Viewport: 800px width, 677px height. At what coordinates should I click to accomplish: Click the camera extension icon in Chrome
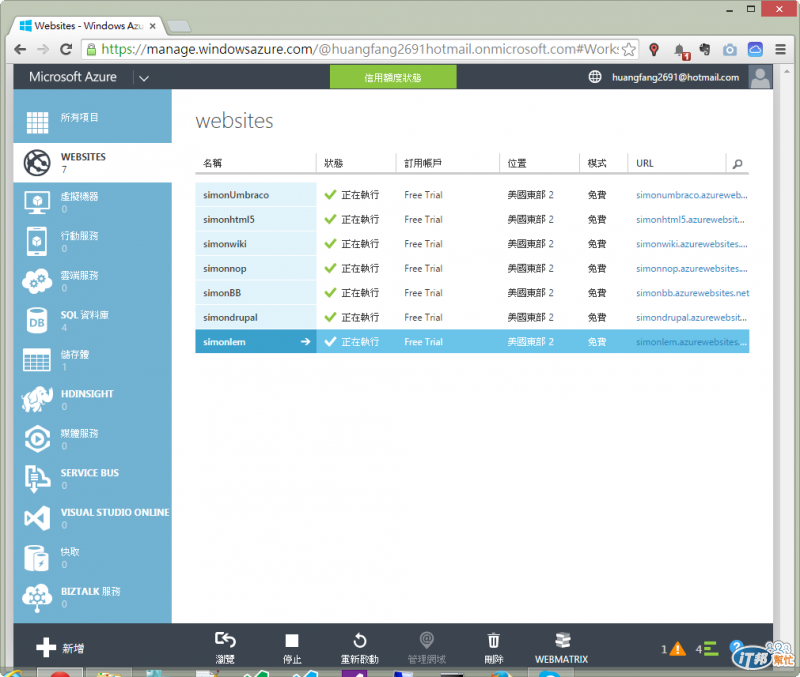point(730,49)
